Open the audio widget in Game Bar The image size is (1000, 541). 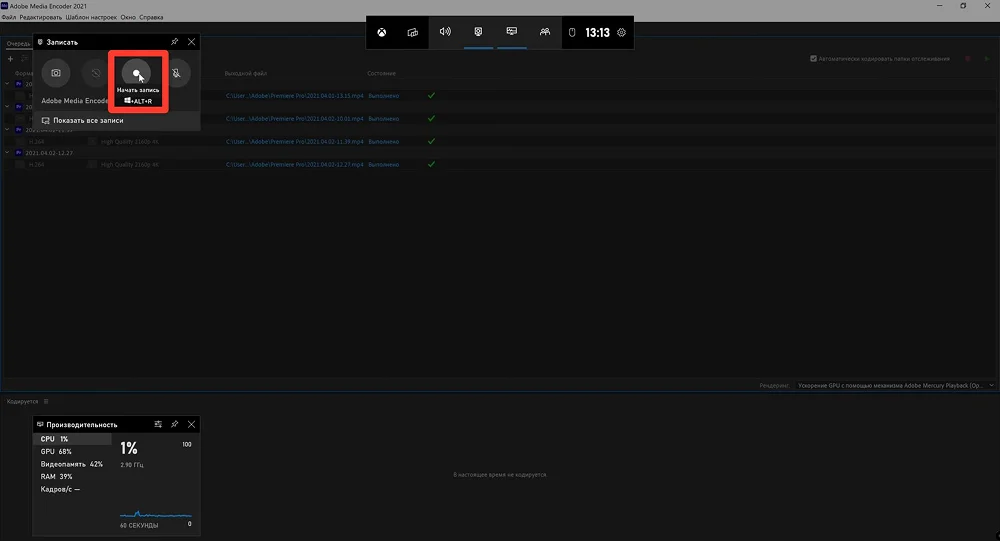point(445,32)
